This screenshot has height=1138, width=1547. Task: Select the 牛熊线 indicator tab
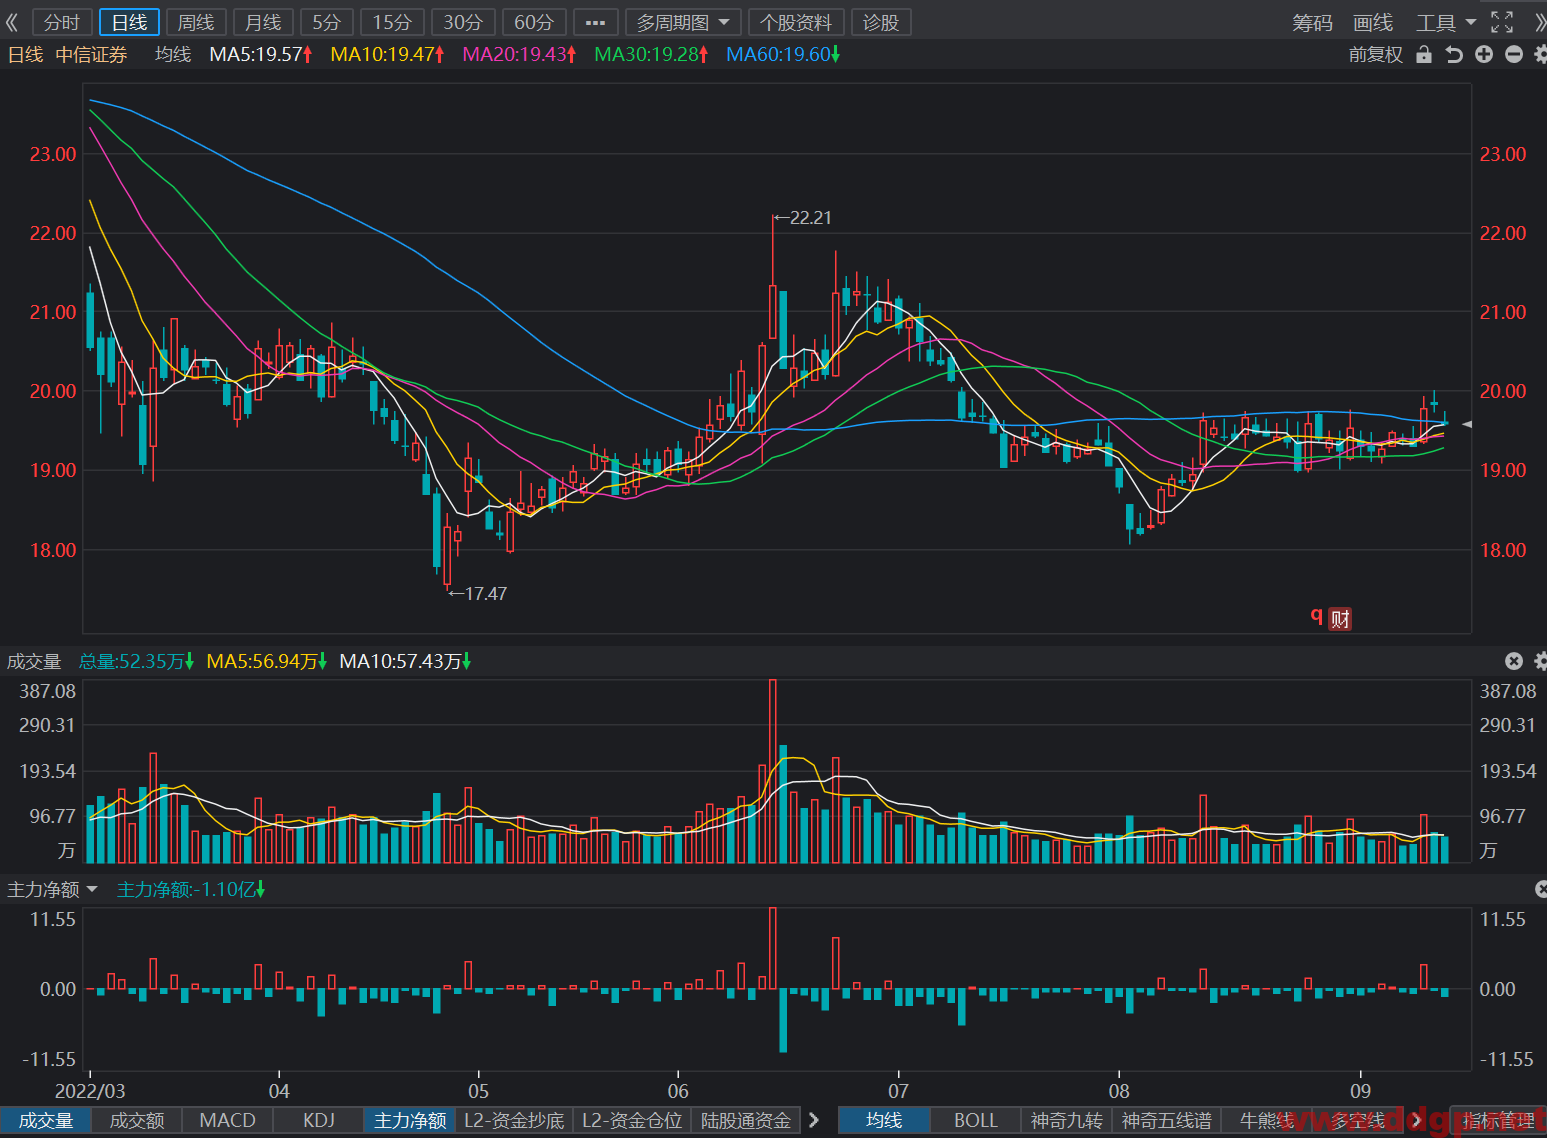[x=1267, y=1120]
